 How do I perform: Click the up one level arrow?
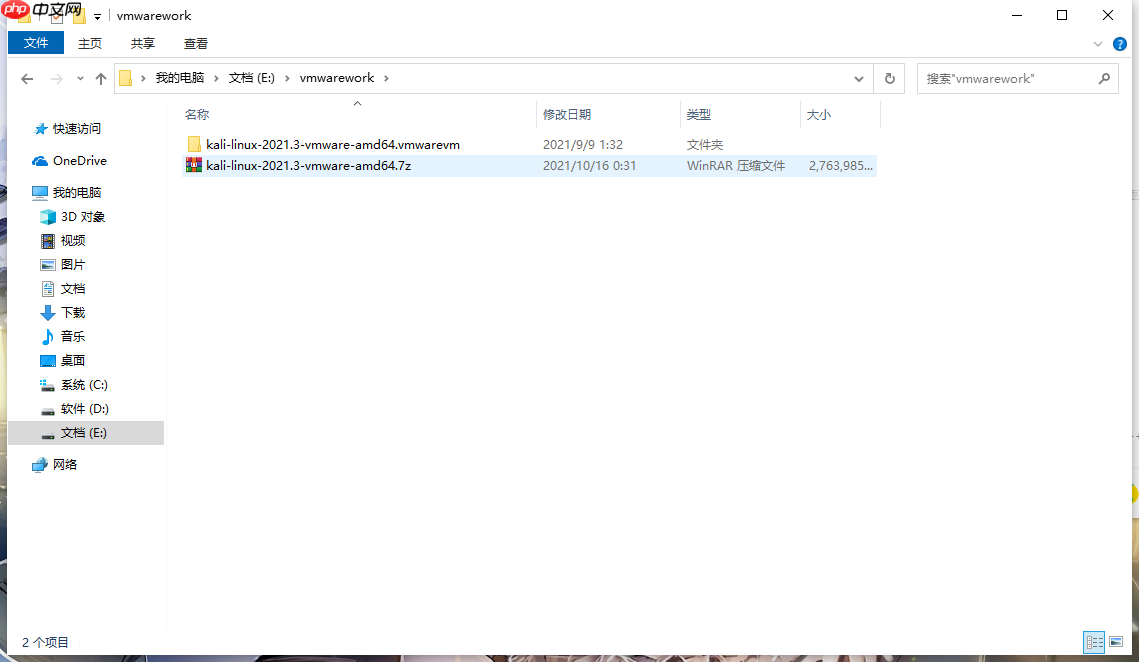101,78
